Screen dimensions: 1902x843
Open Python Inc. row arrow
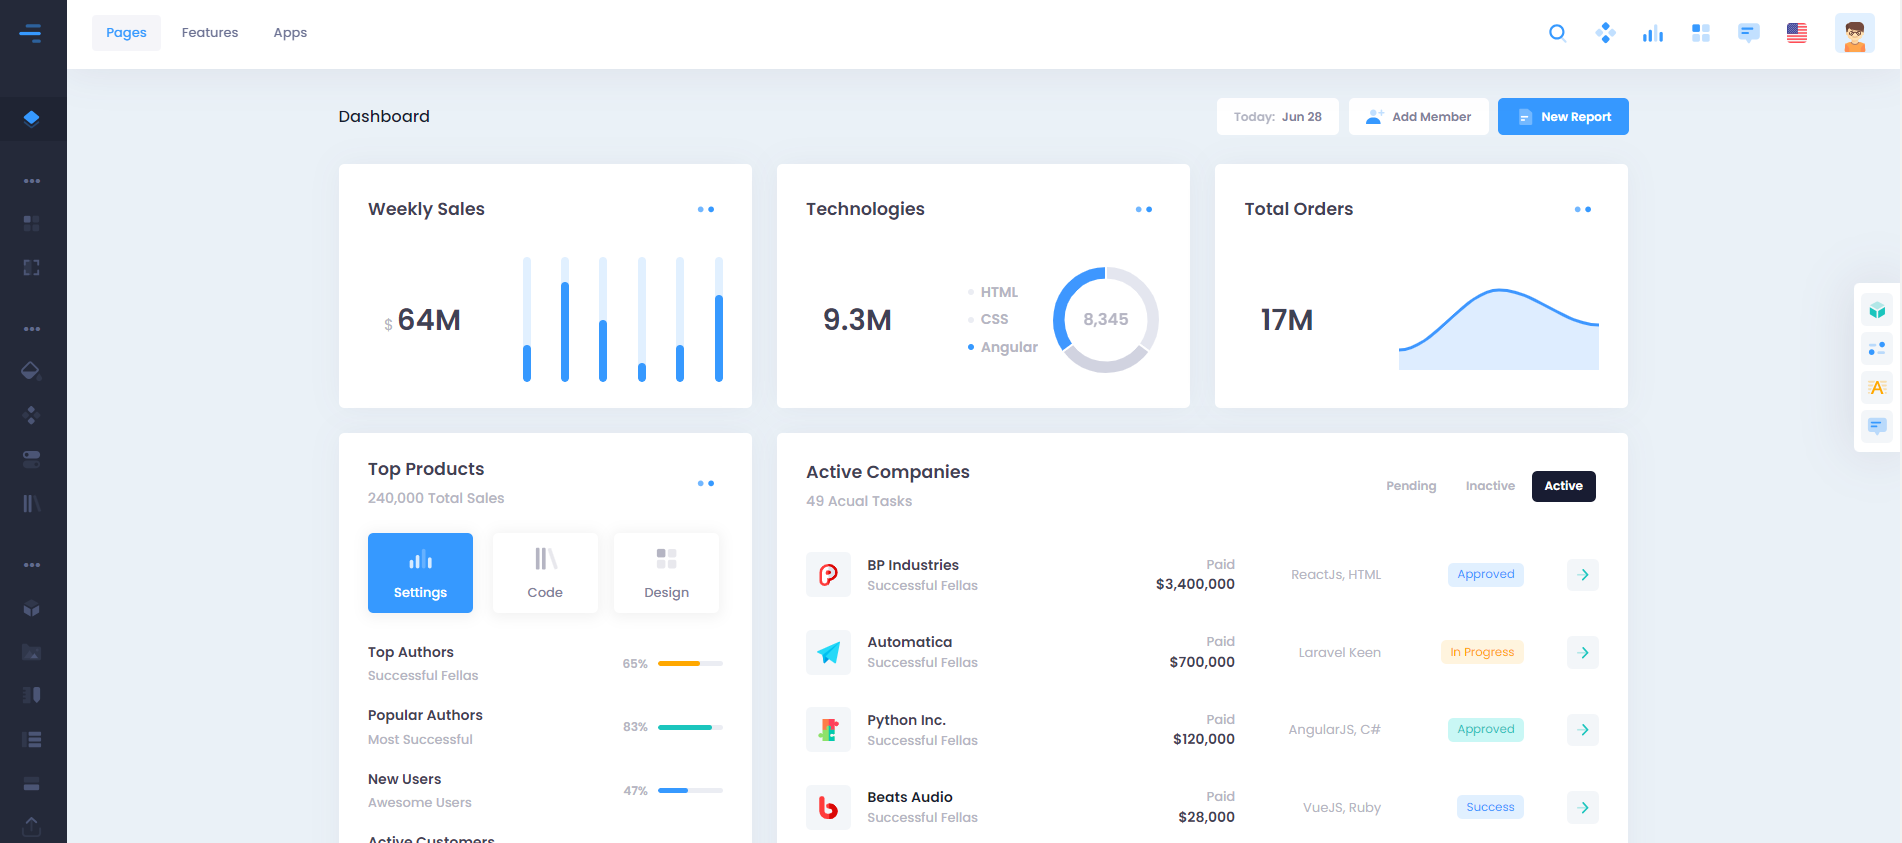[1583, 730]
